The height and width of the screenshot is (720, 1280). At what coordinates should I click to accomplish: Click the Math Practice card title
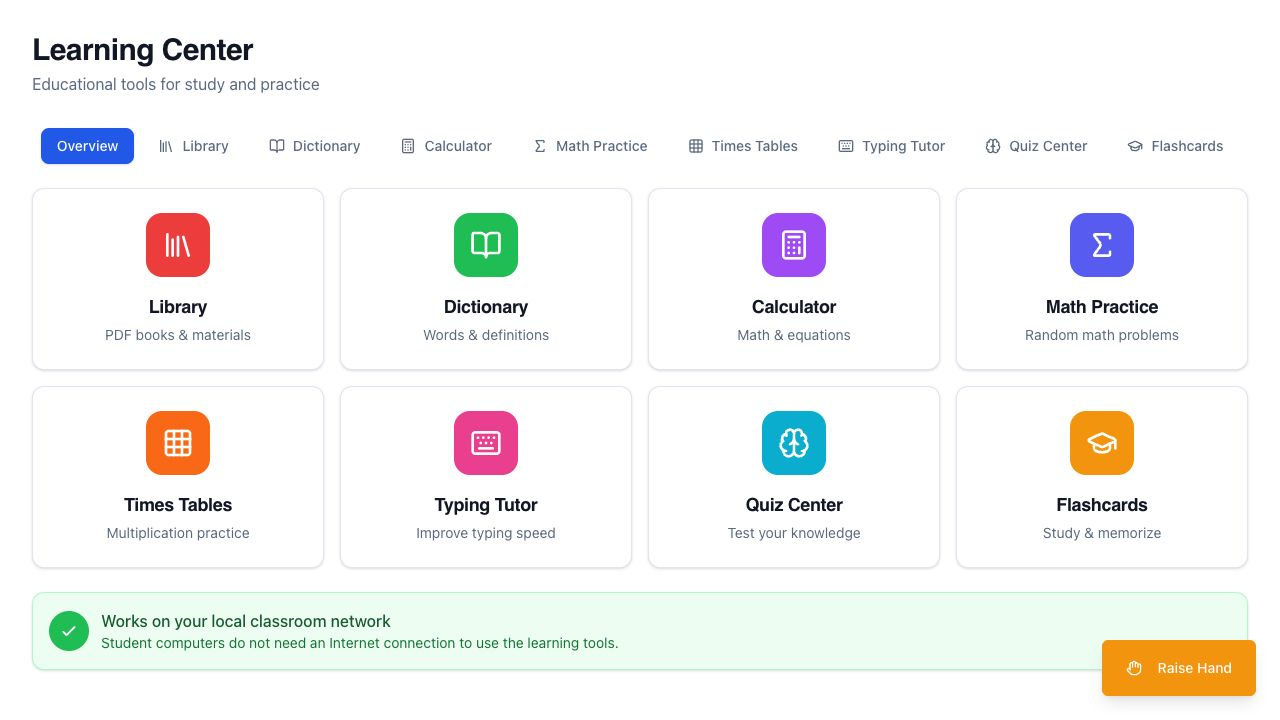pos(1102,307)
